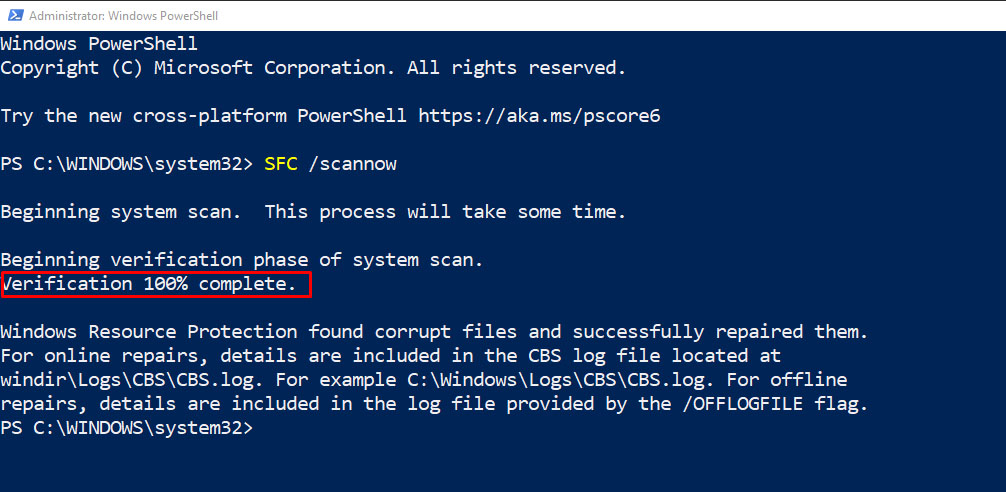Screen dimensions: 1006x492
Task: Click the Windows Resource Protection result line
Action: point(435,331)
